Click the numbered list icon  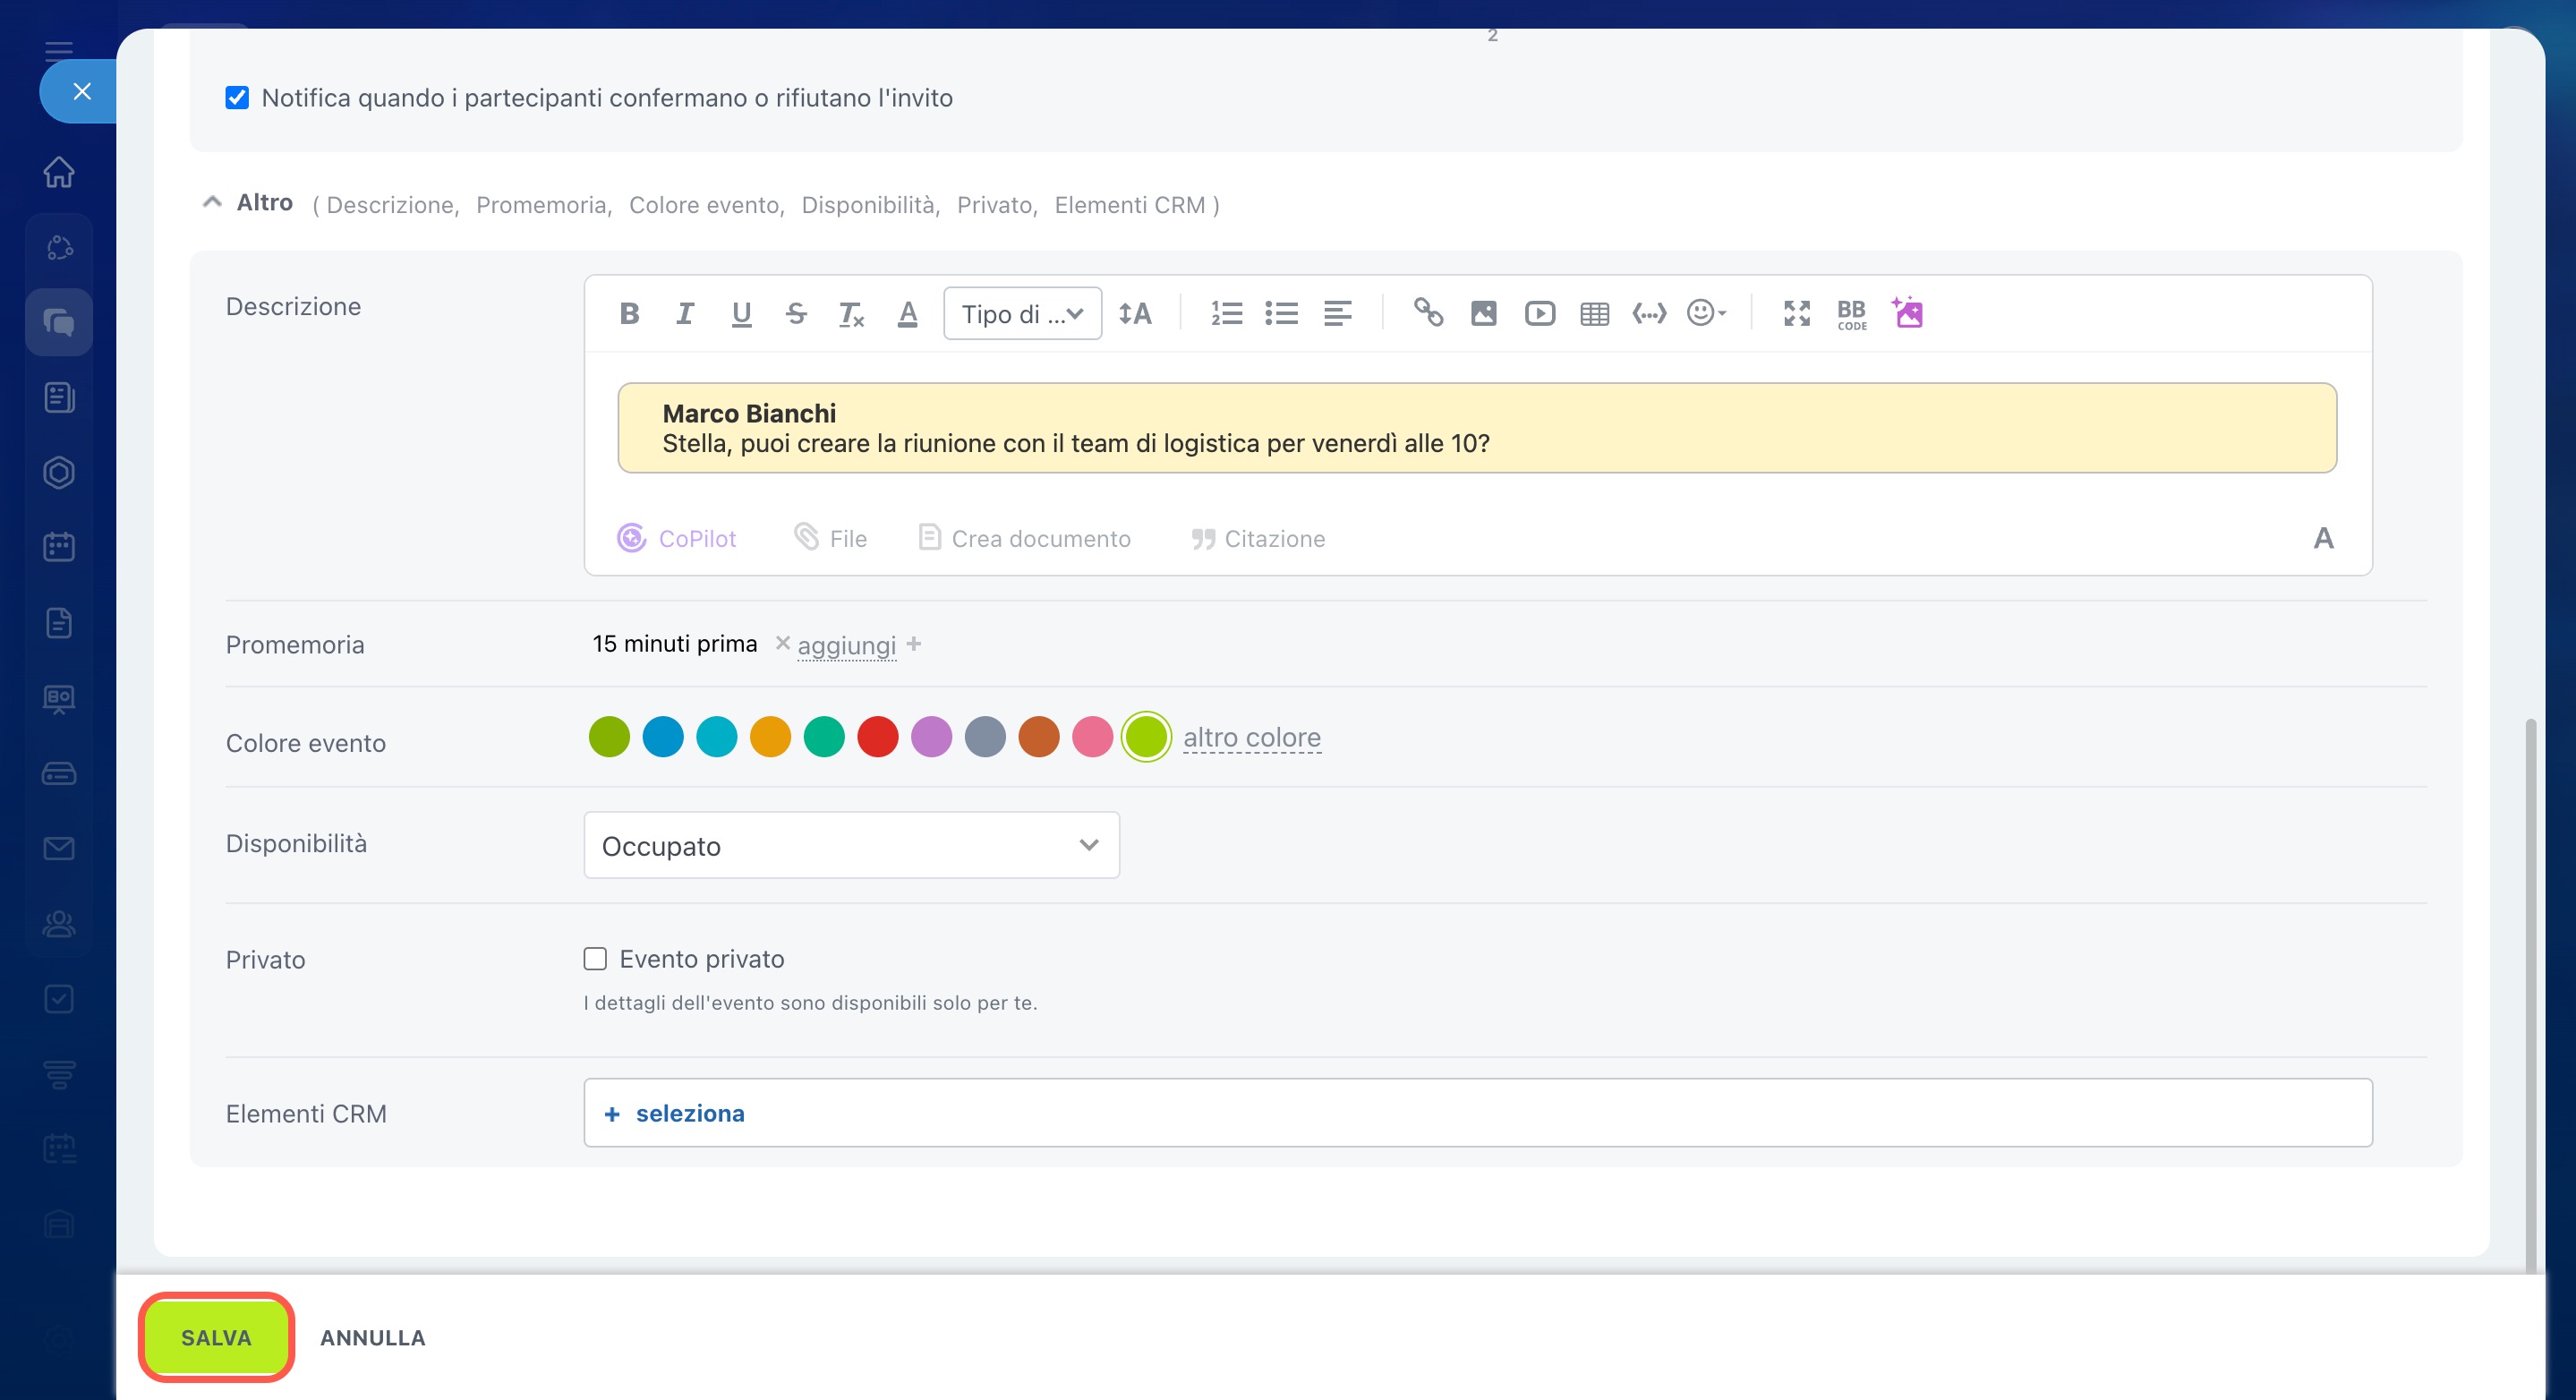(1226, 314)
